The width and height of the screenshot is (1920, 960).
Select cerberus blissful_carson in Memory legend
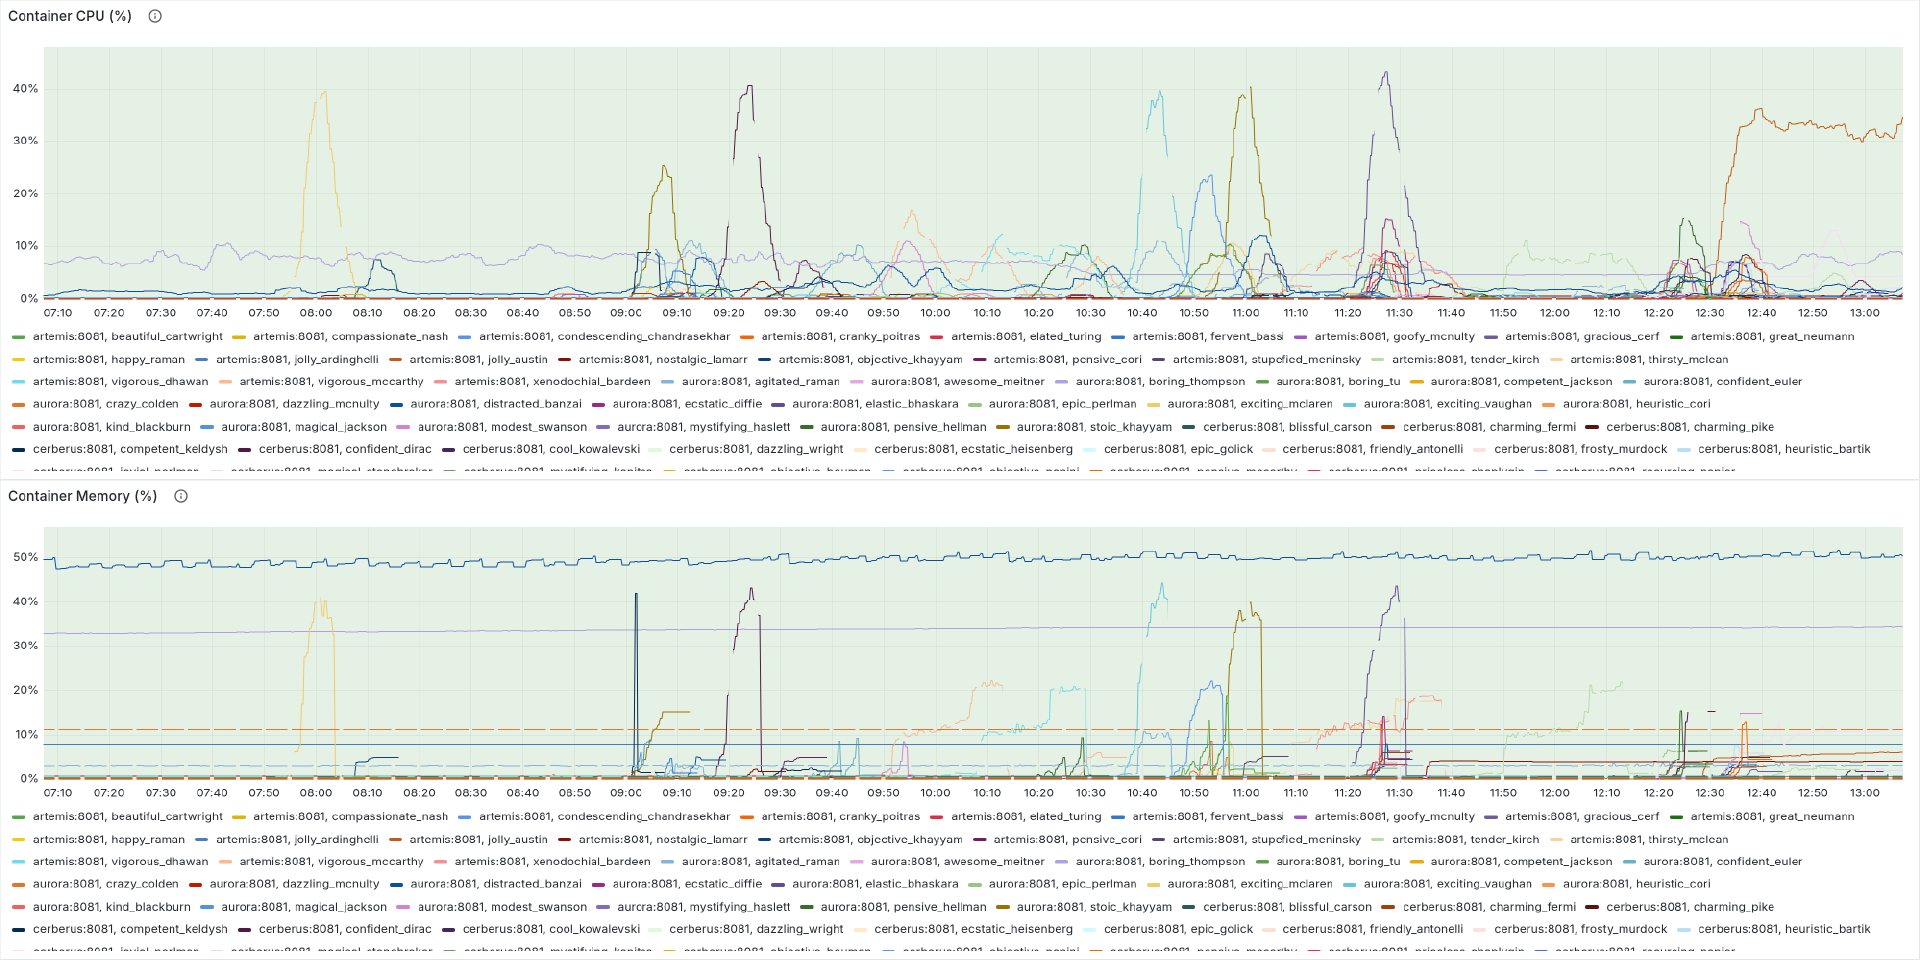(x=1287, y=907)
